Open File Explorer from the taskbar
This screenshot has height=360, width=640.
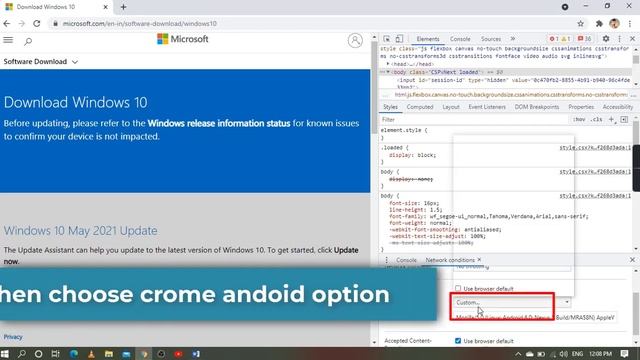coord(109,354)
